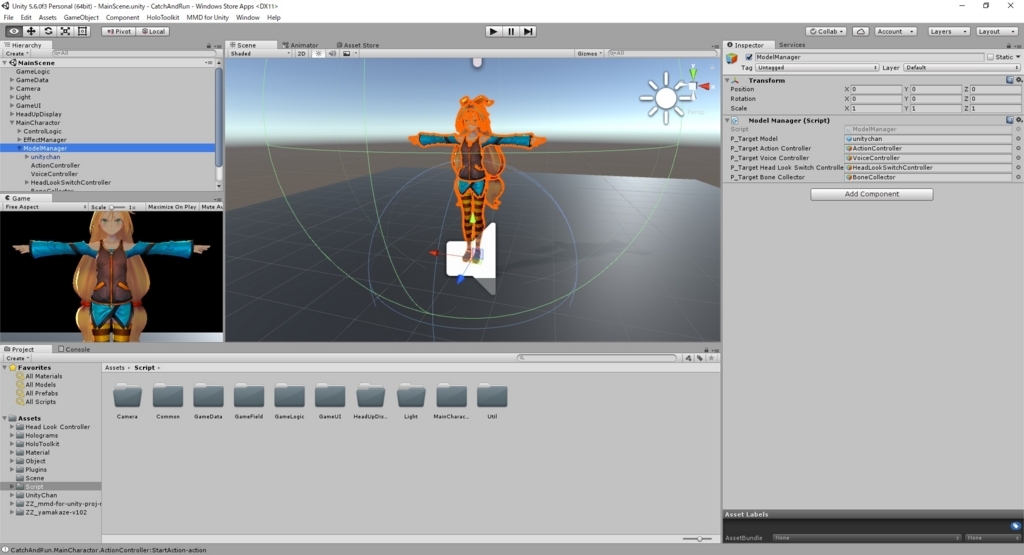Toggle Pivot/Center handle mode
The image size is (1024, 555).
[118, 31]
